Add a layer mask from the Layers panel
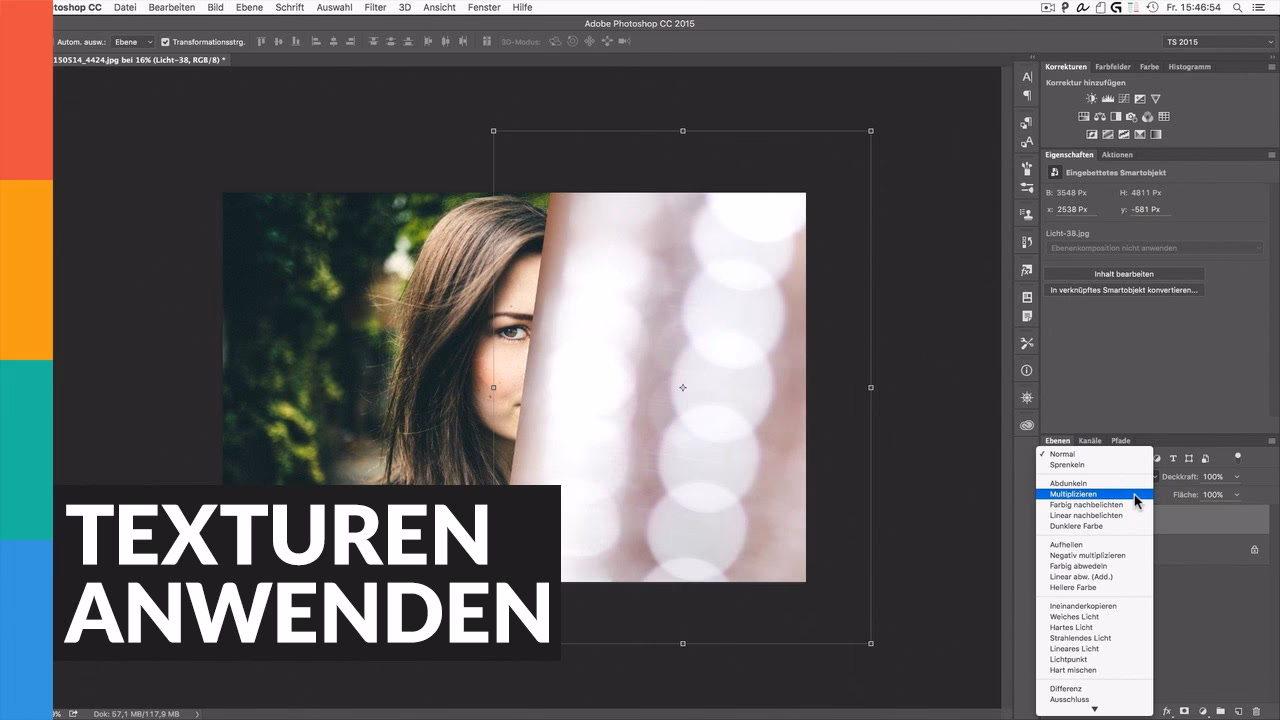 click(x=1185, y=711)
